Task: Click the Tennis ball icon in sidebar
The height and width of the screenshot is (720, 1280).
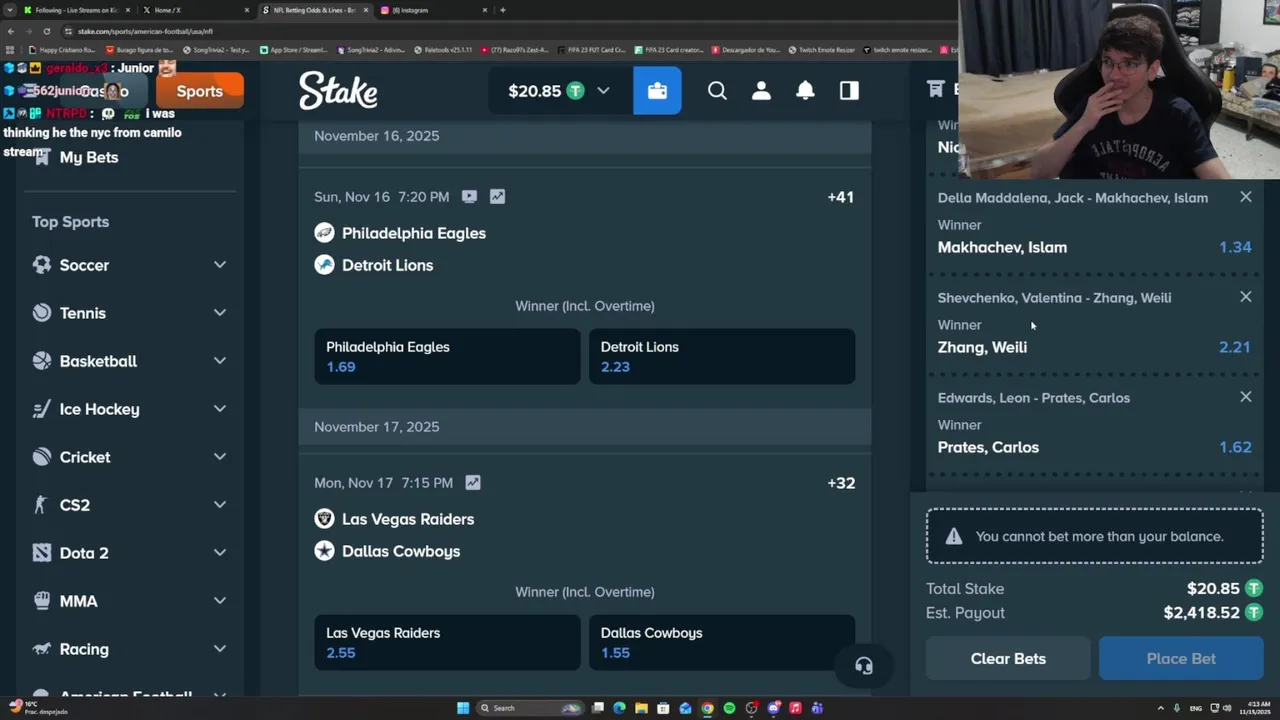Action: 41,313
